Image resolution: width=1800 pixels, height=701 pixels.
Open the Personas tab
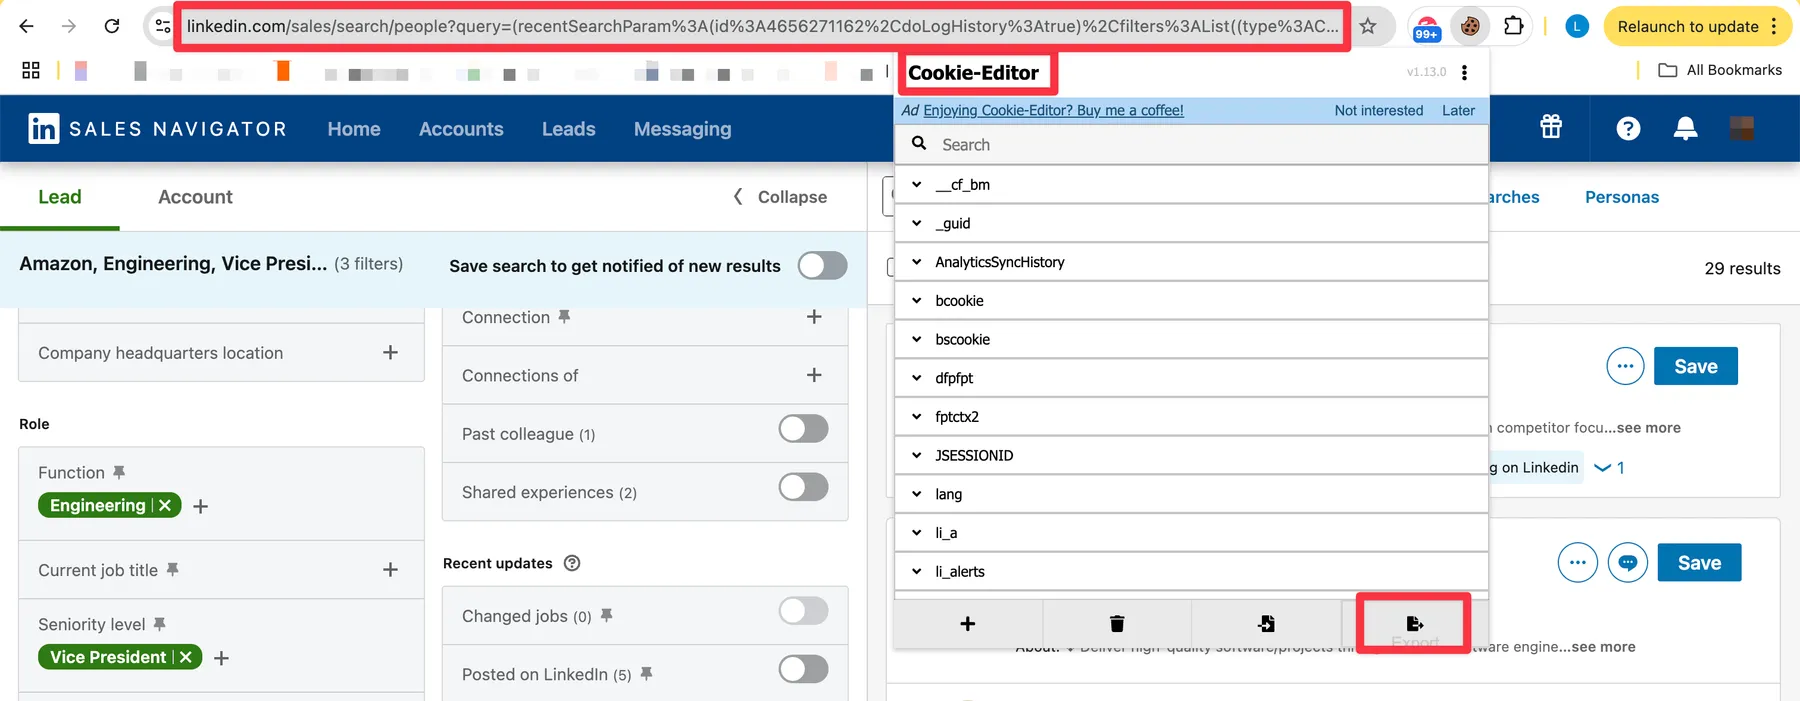[1622, 197]
